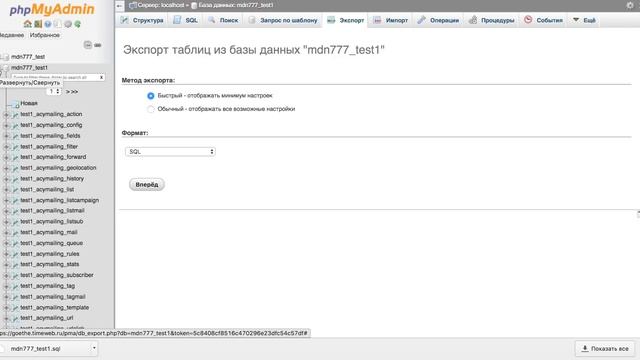The height and width of the screenshot is (360, 640).
Task: Open the test1_acymailing_listmail table
Action: [53, 211]
